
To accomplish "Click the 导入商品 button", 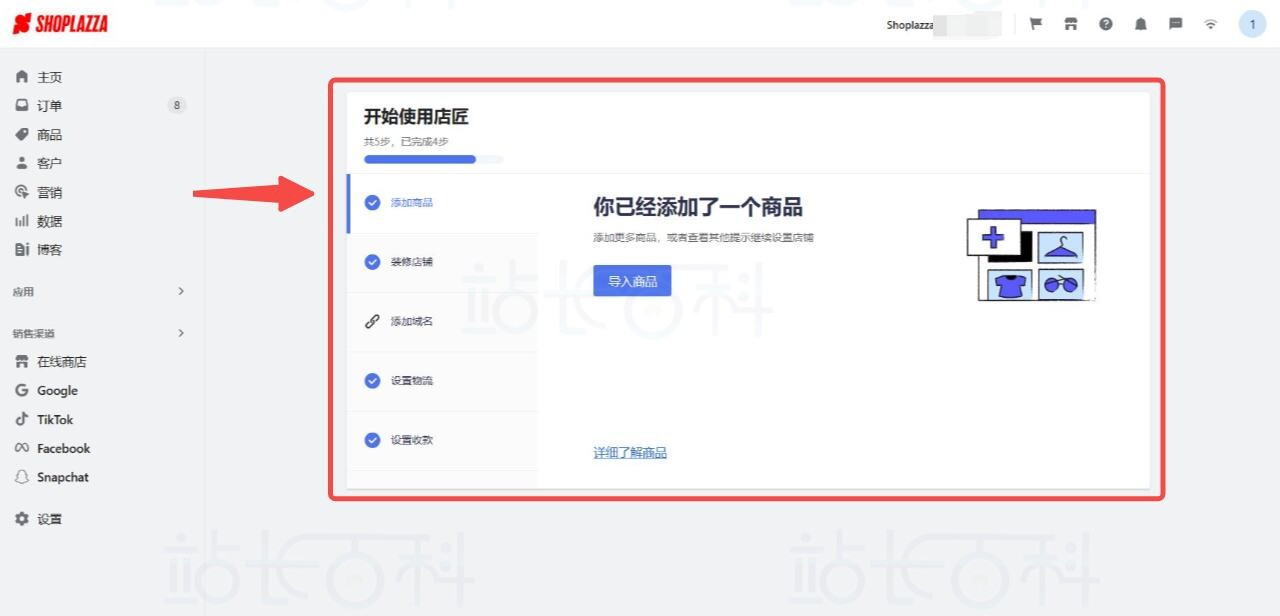I will click(x=632, y=281).
